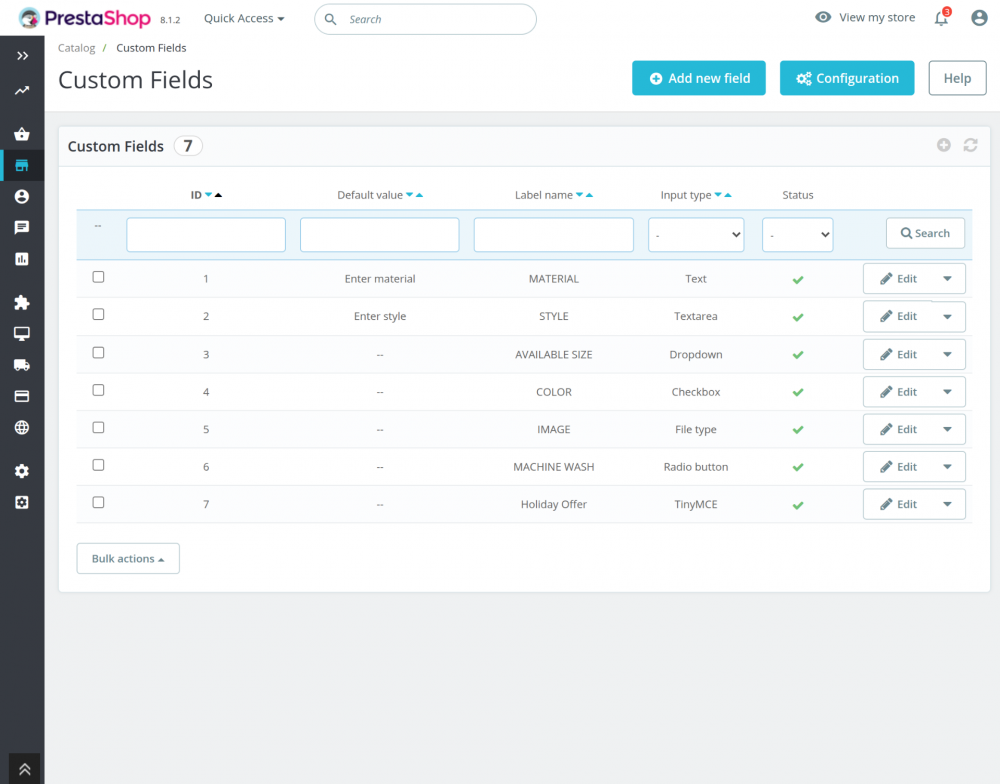Open the Catalog store icon in sidebar

pos(22,166)
